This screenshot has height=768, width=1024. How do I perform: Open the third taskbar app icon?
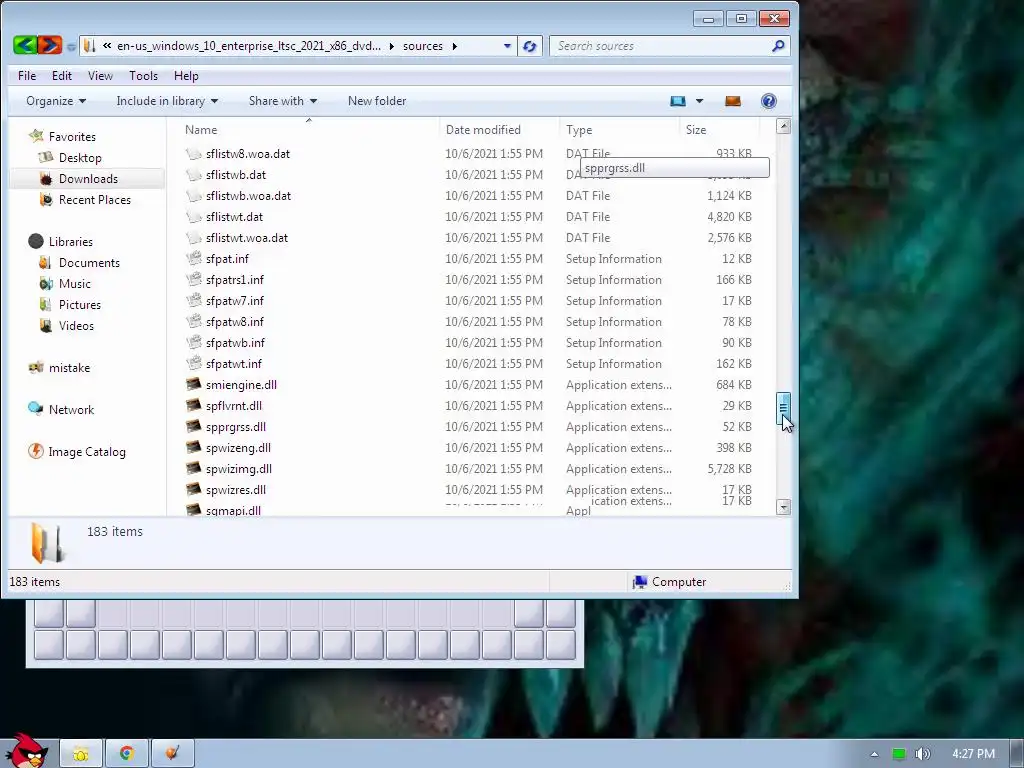(x=172, y=754)
